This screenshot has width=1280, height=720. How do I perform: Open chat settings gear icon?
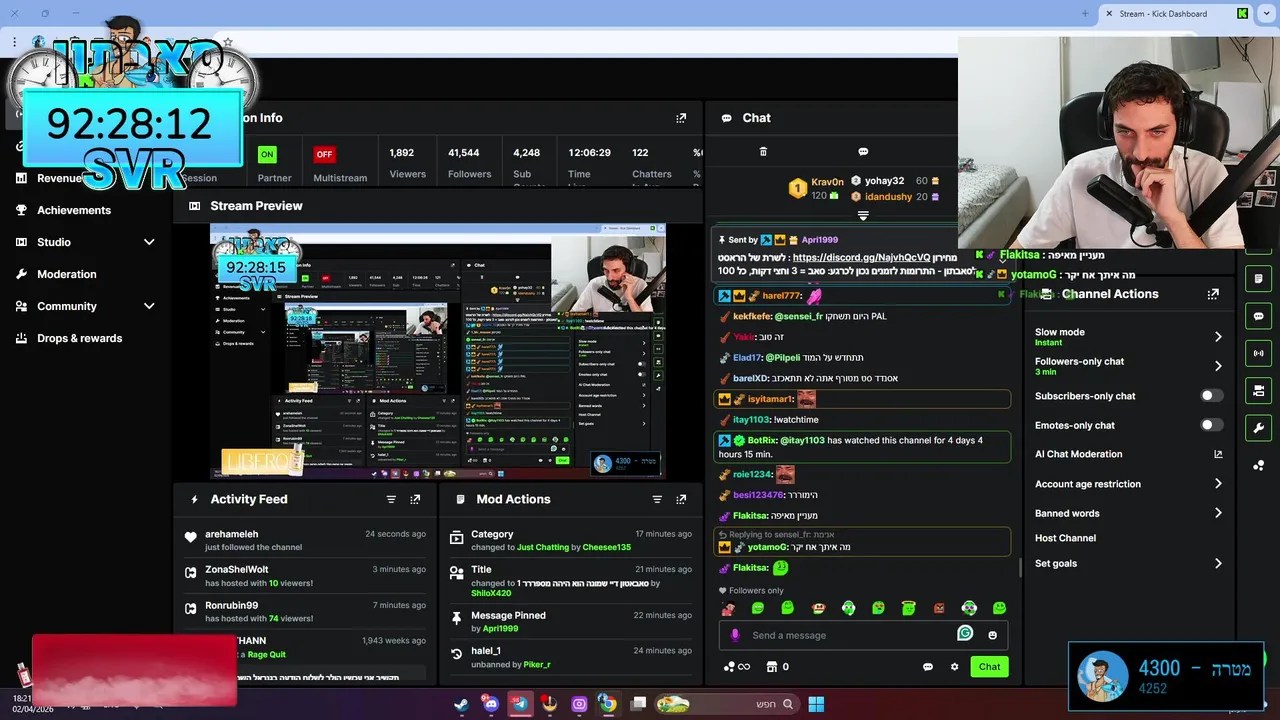click(x=954, y=667)
